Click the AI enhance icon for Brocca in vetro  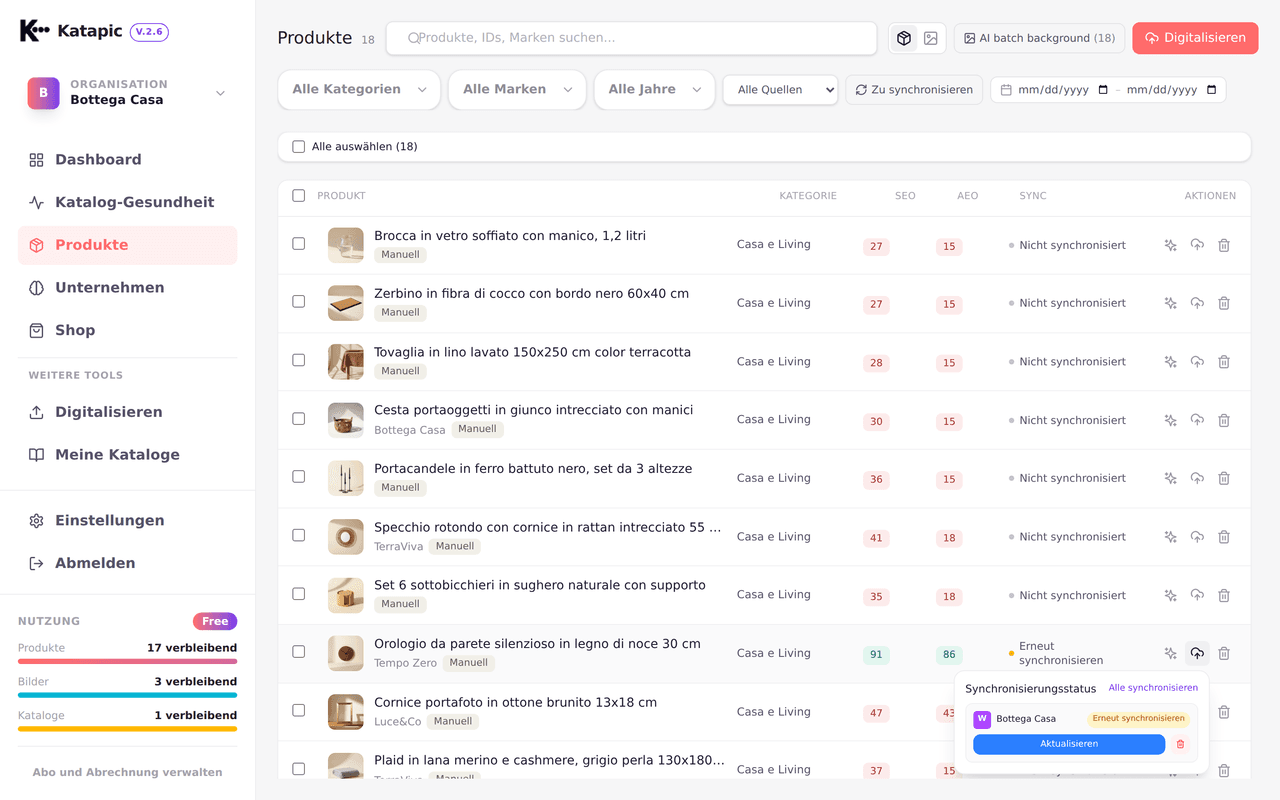pos(1170,245)
